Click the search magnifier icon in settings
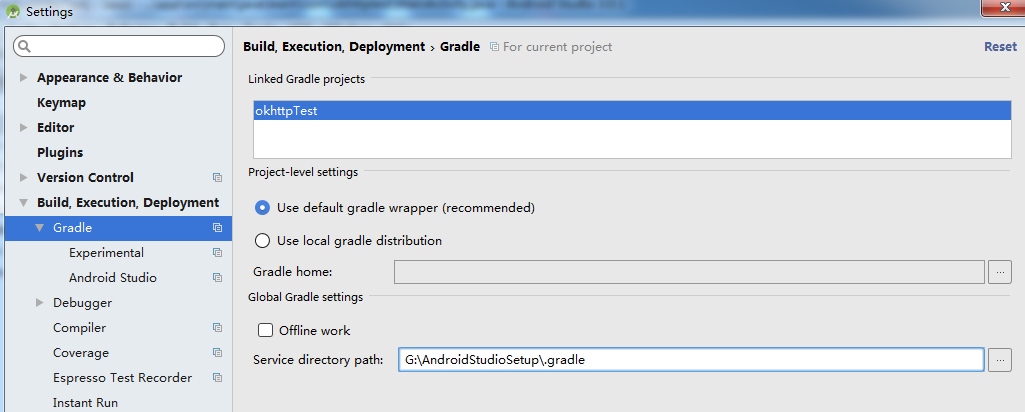Image resolution: width=1025 pixels, height=412 pixels. coord(25,46)
